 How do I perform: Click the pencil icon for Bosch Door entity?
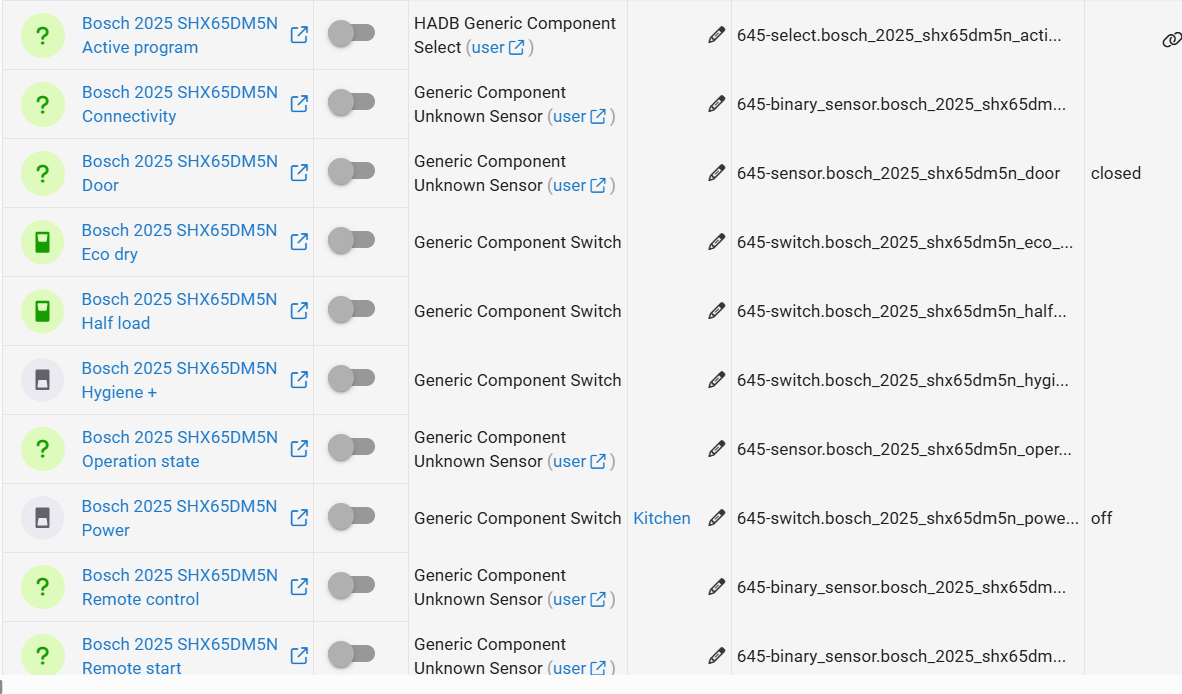click(x=716, y=173)
